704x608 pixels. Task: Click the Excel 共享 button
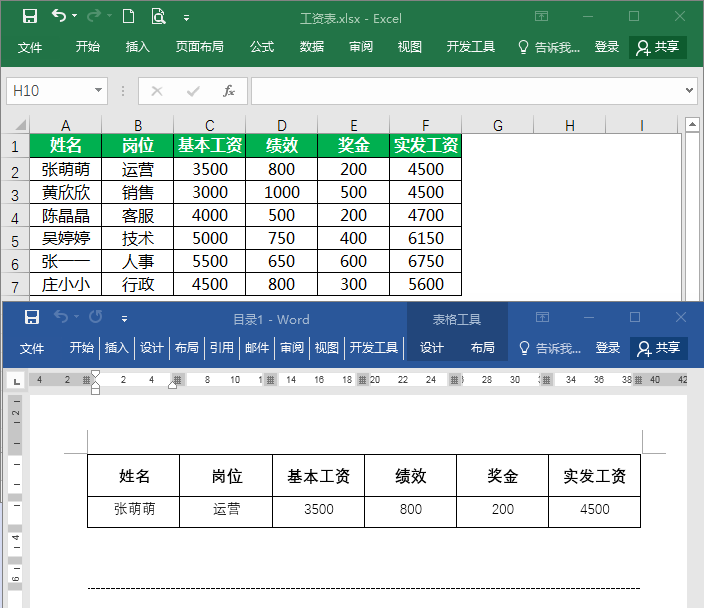tap(658, 47)
